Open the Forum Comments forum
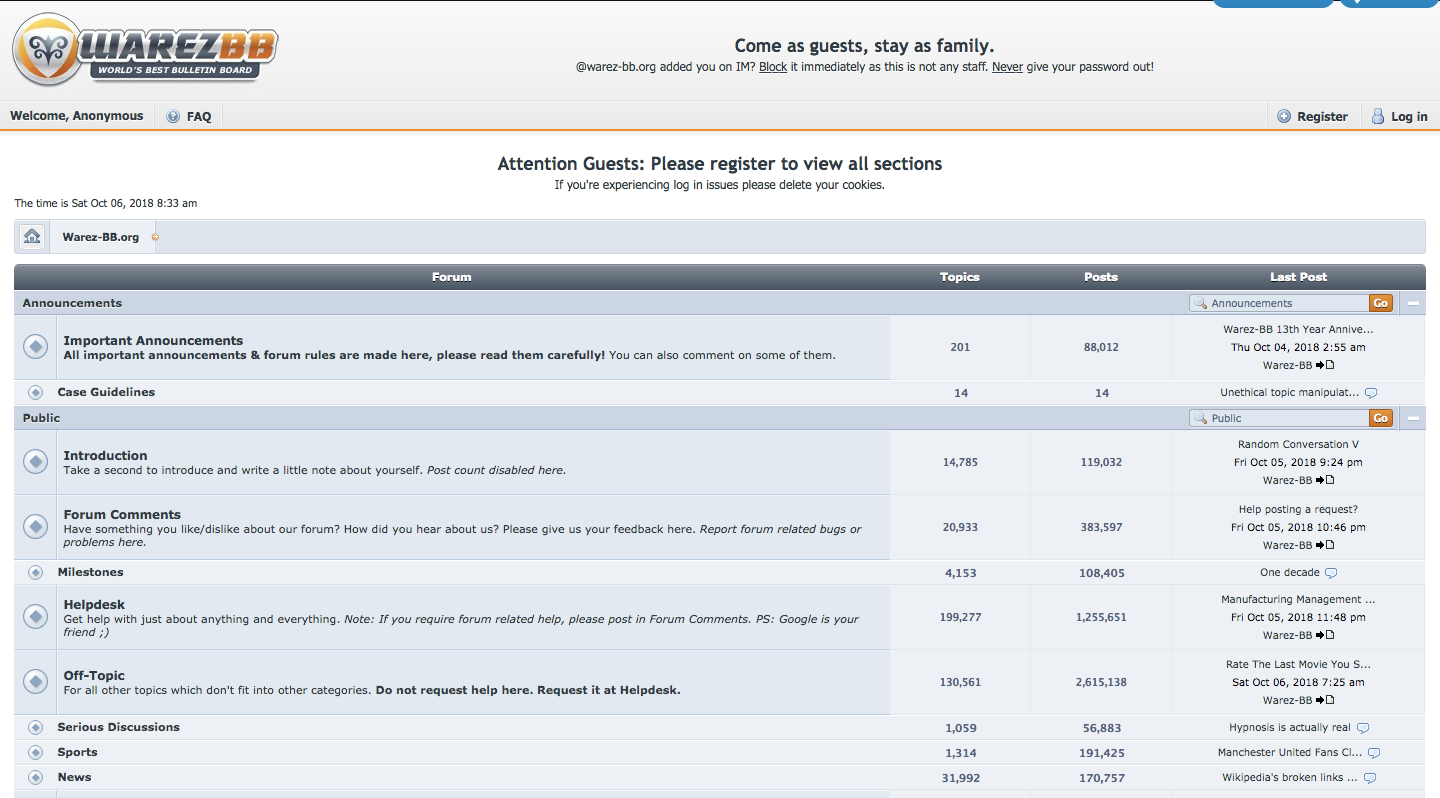1440x798 pixels. 122,514
